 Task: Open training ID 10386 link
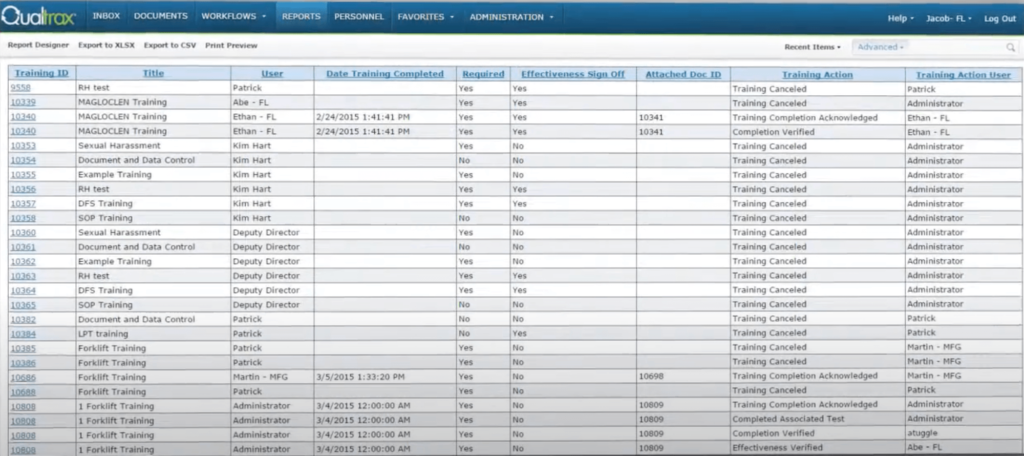23,363
